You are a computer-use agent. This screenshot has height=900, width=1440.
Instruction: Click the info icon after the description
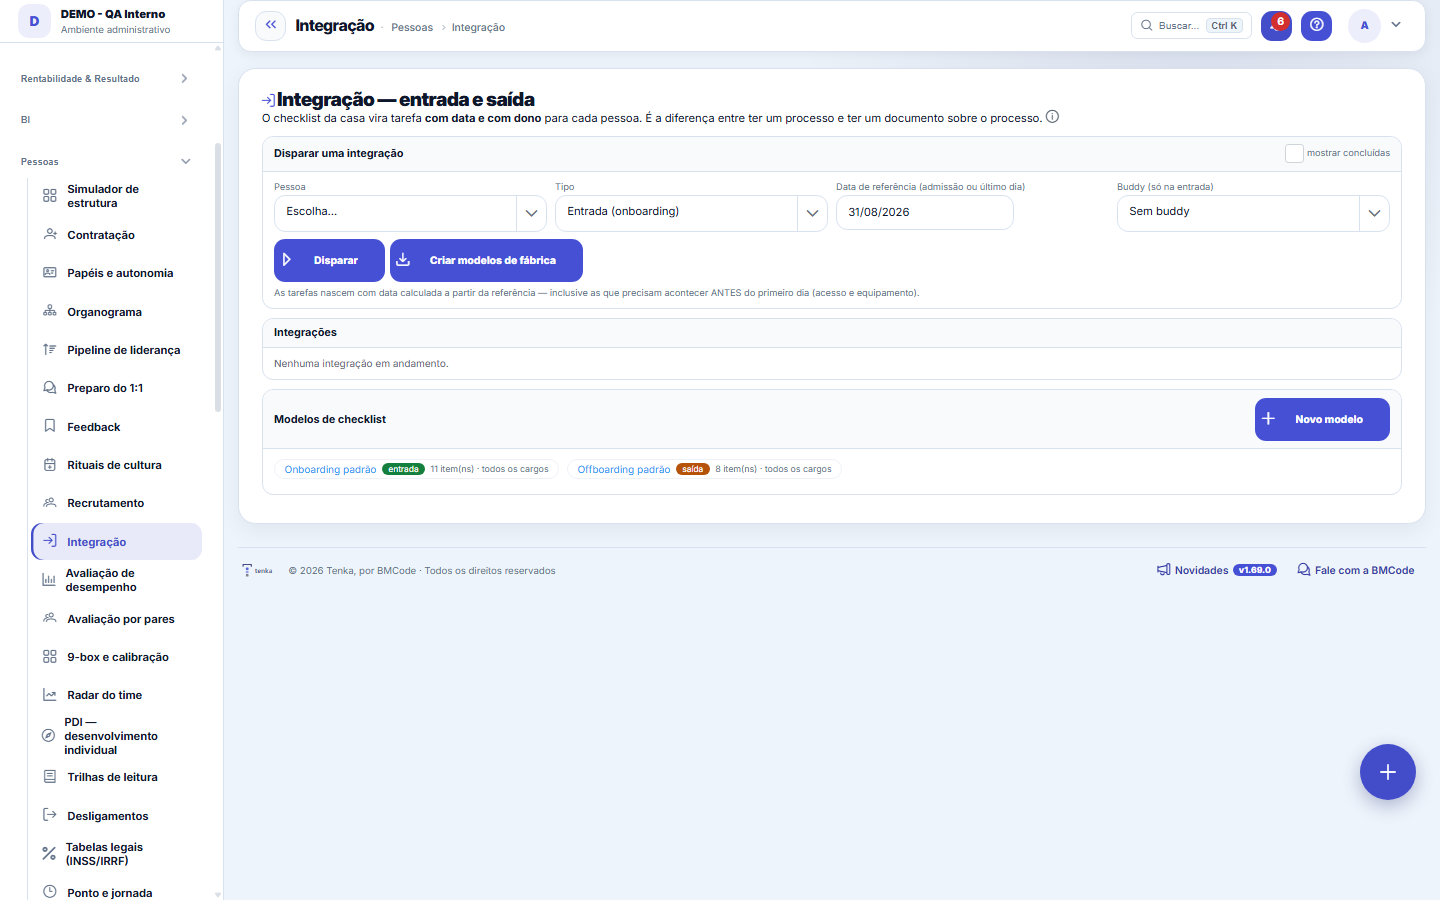click(x=1052, y=117)
